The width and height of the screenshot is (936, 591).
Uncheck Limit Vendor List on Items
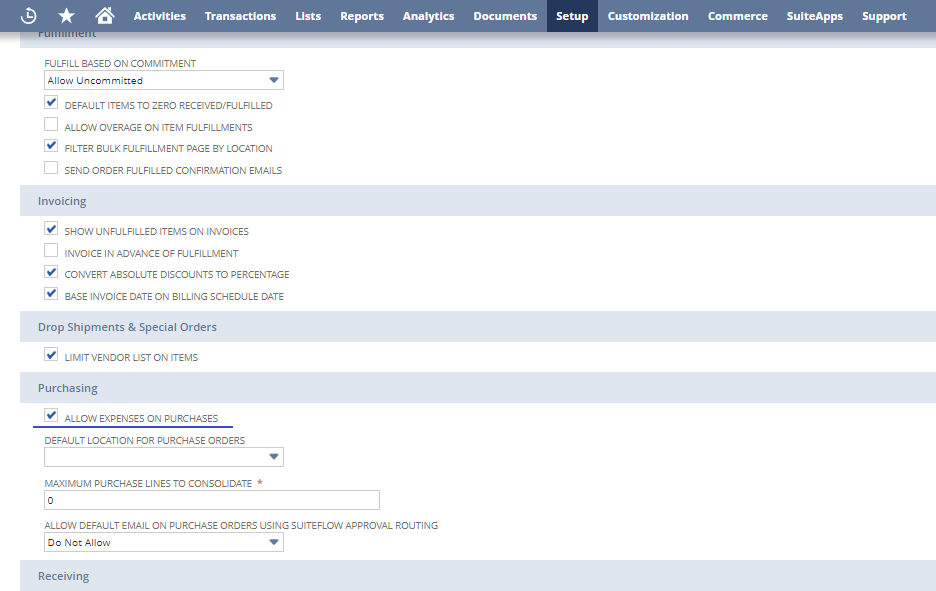point(51,354)
